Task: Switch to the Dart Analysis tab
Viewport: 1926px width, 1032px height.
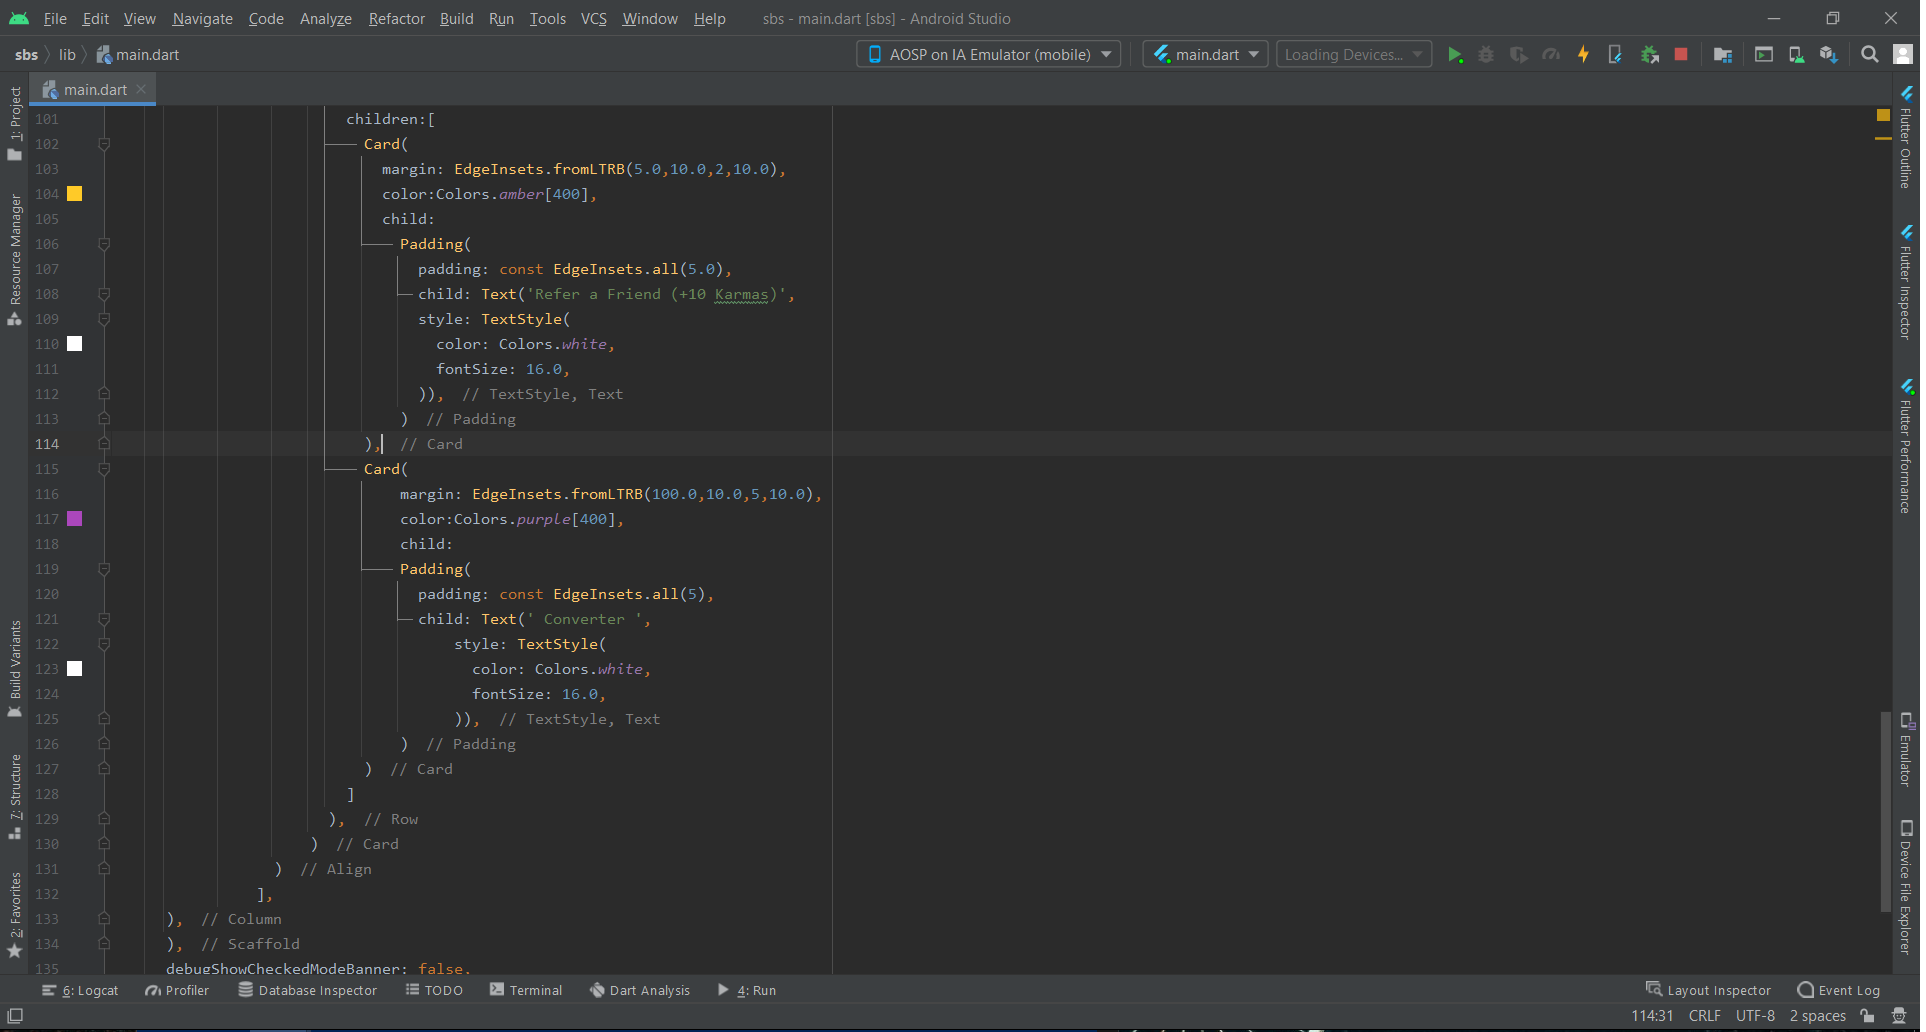Action: pos(640,990)
